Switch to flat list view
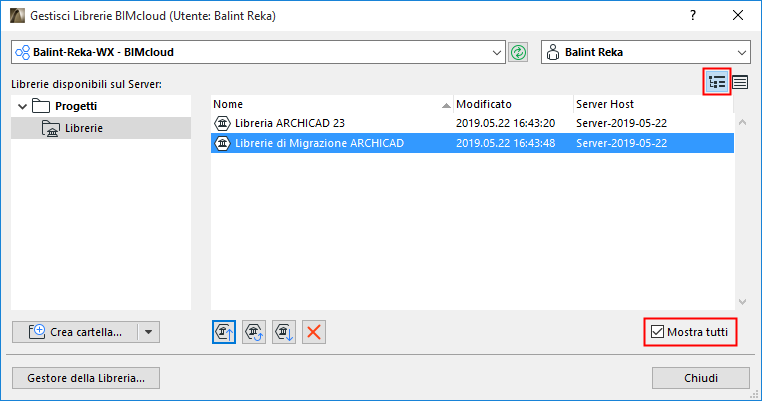Image resolution: width=762 pixels, height=401 pixels. [x=740, y=82]
